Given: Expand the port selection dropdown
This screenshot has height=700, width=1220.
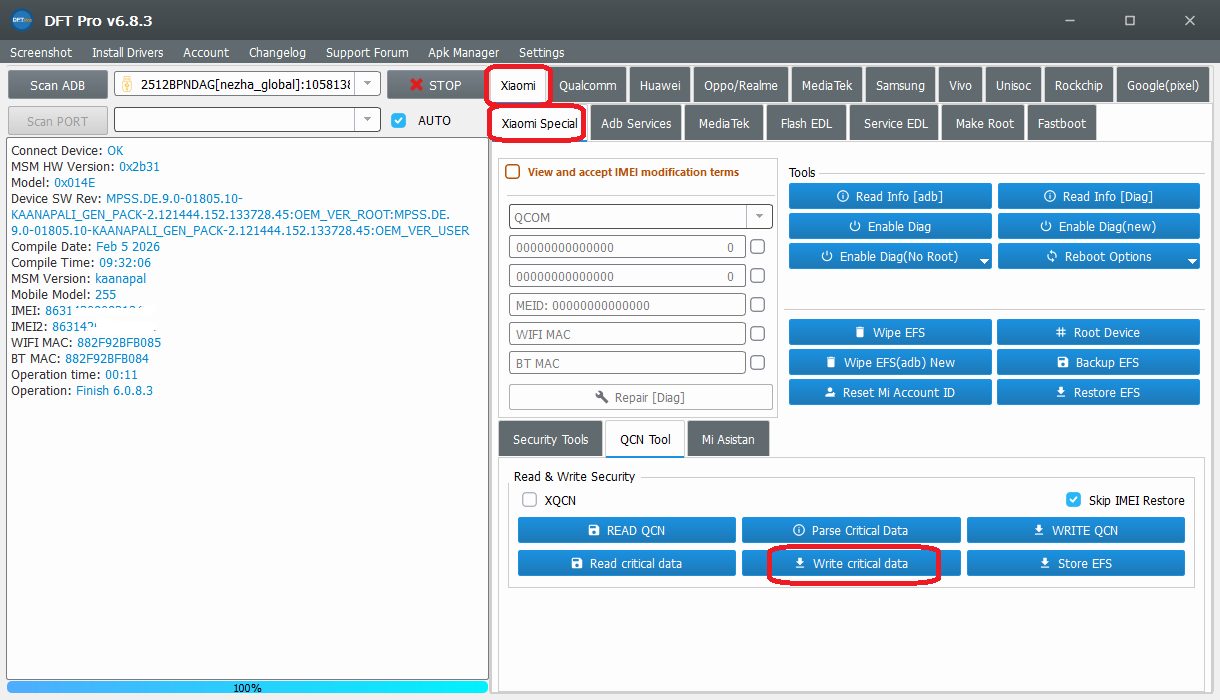Looking at the screenshot, I should (368, 120).
